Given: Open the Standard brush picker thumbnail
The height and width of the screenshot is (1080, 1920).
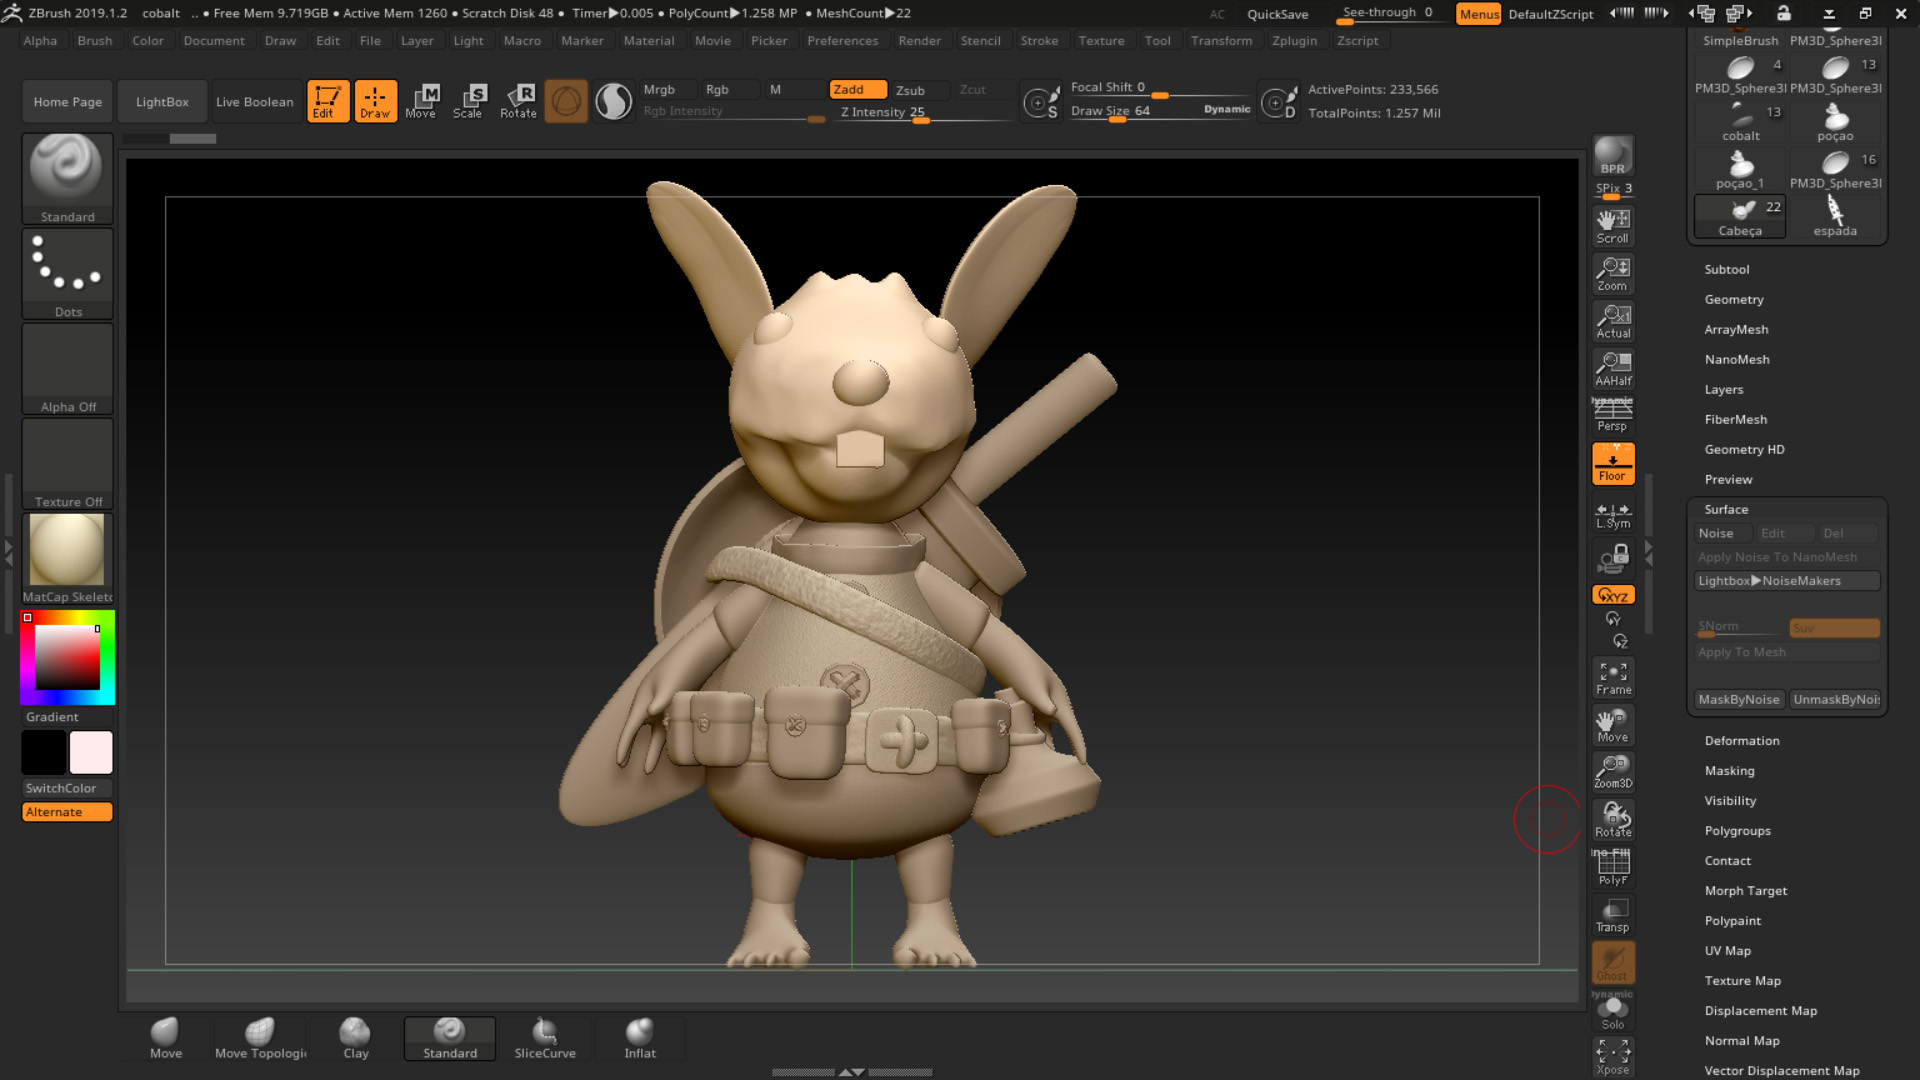Looking at the screenshot, I should [x=67, y=178].
